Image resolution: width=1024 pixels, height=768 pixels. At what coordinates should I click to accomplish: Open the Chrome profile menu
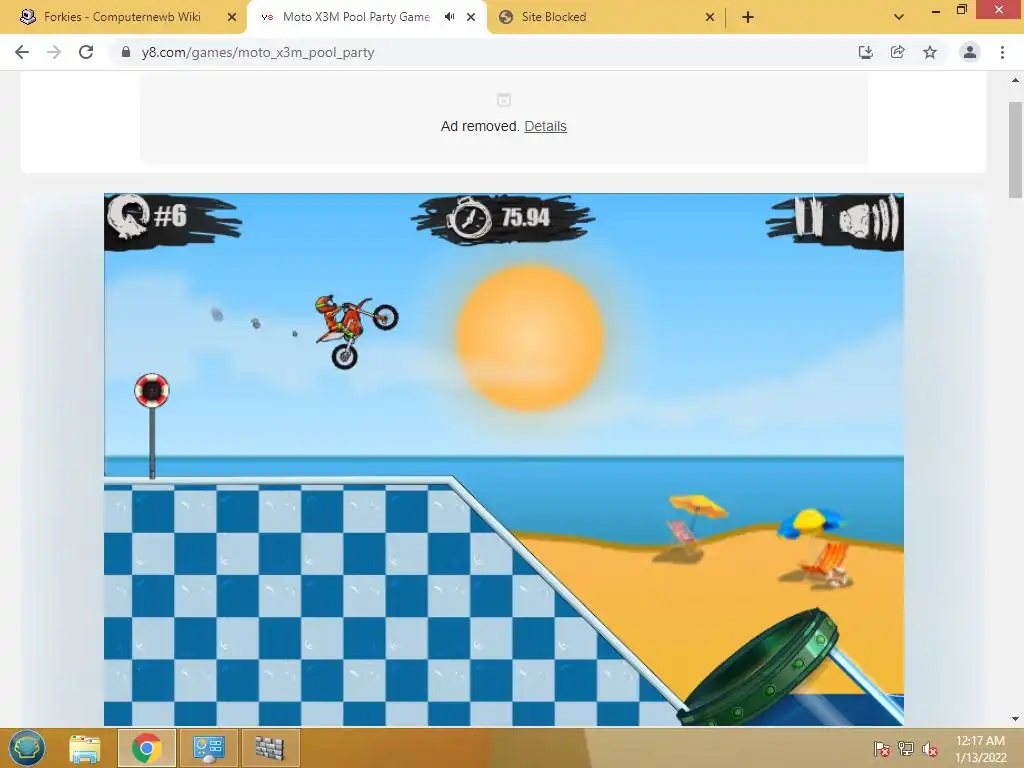click(970, 52)
